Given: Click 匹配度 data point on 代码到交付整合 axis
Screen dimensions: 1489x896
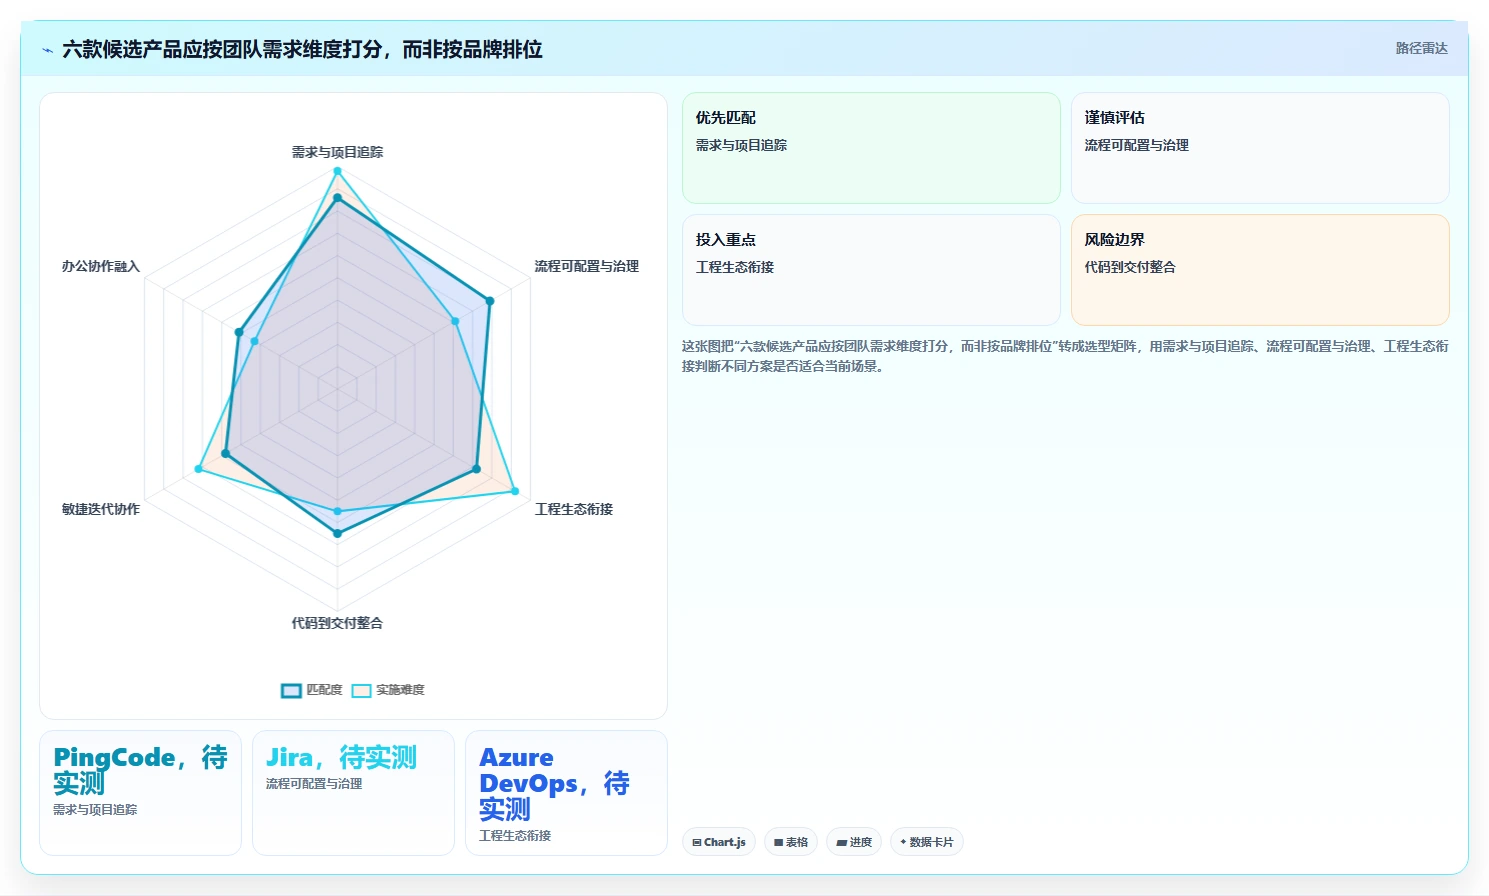Looking at the screenshot, I should point(337,534).
